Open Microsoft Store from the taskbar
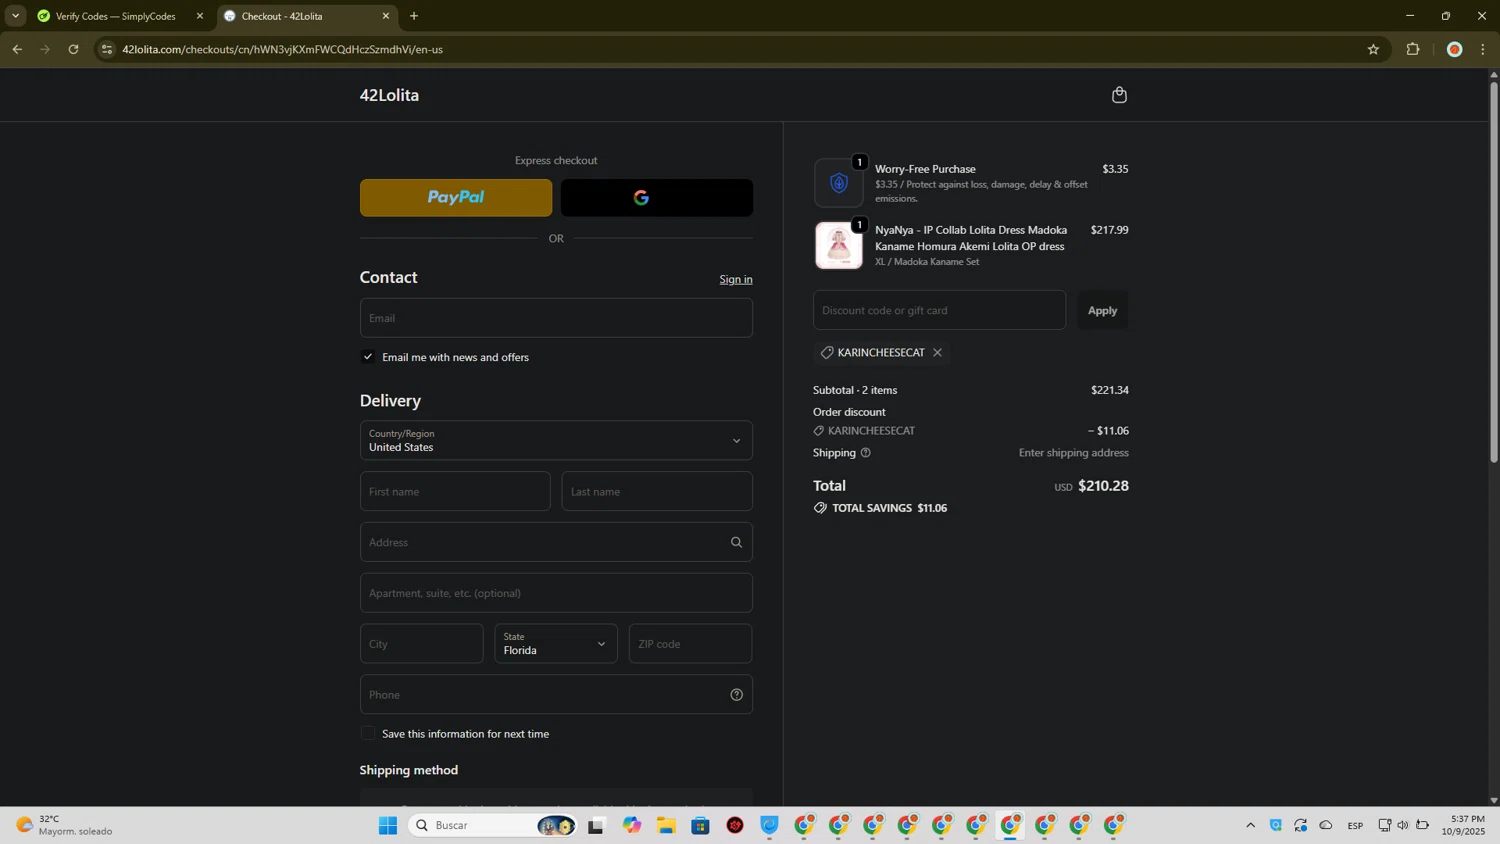 700,825
